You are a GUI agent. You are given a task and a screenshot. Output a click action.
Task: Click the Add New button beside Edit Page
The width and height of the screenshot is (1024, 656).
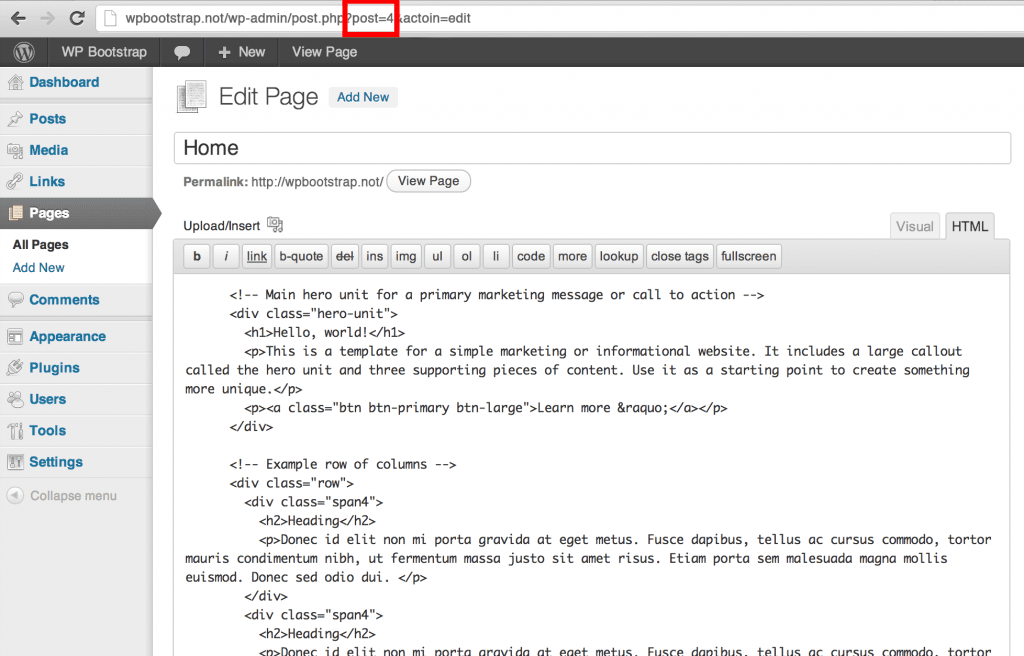[363, 97]
